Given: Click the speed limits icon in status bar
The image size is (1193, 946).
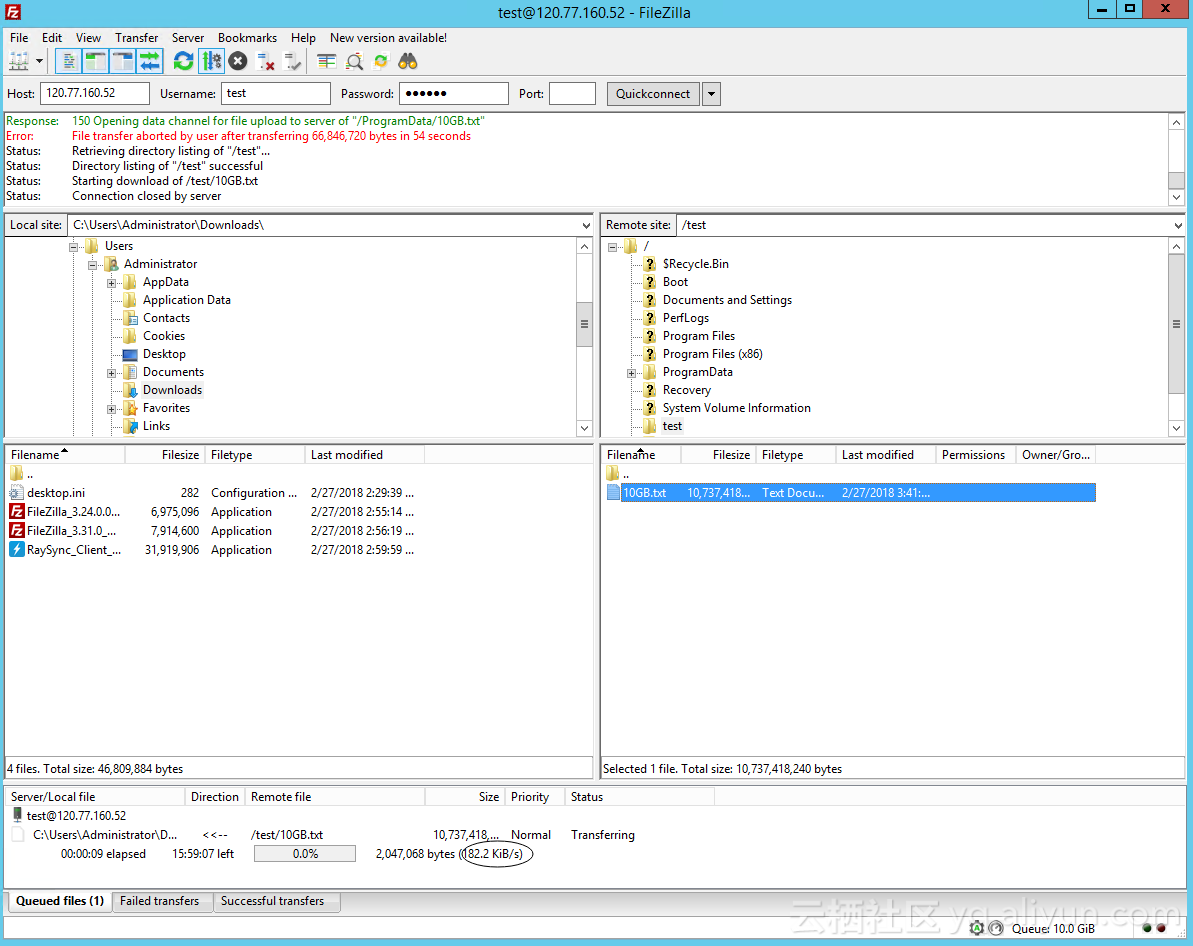Looking at the screenshot, I should pyautogui.click(x=996, y=928).
